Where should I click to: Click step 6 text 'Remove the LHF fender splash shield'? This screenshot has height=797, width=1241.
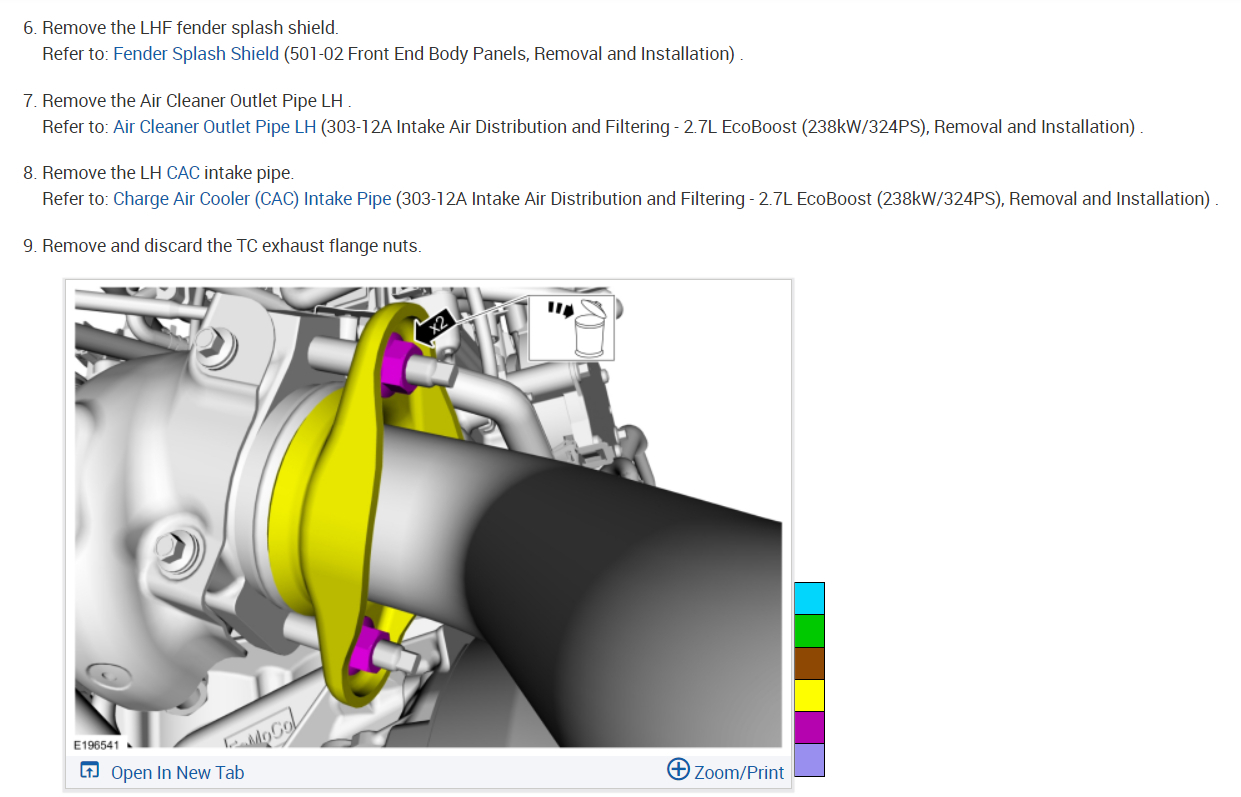pos(190,28)
